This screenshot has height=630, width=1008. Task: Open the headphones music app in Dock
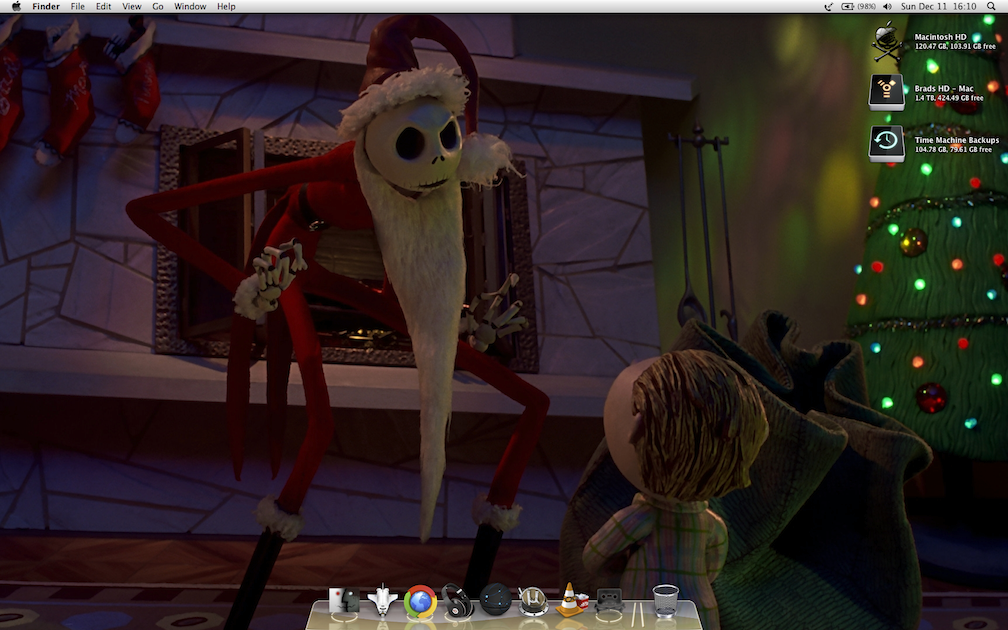(x=457, y=601)
